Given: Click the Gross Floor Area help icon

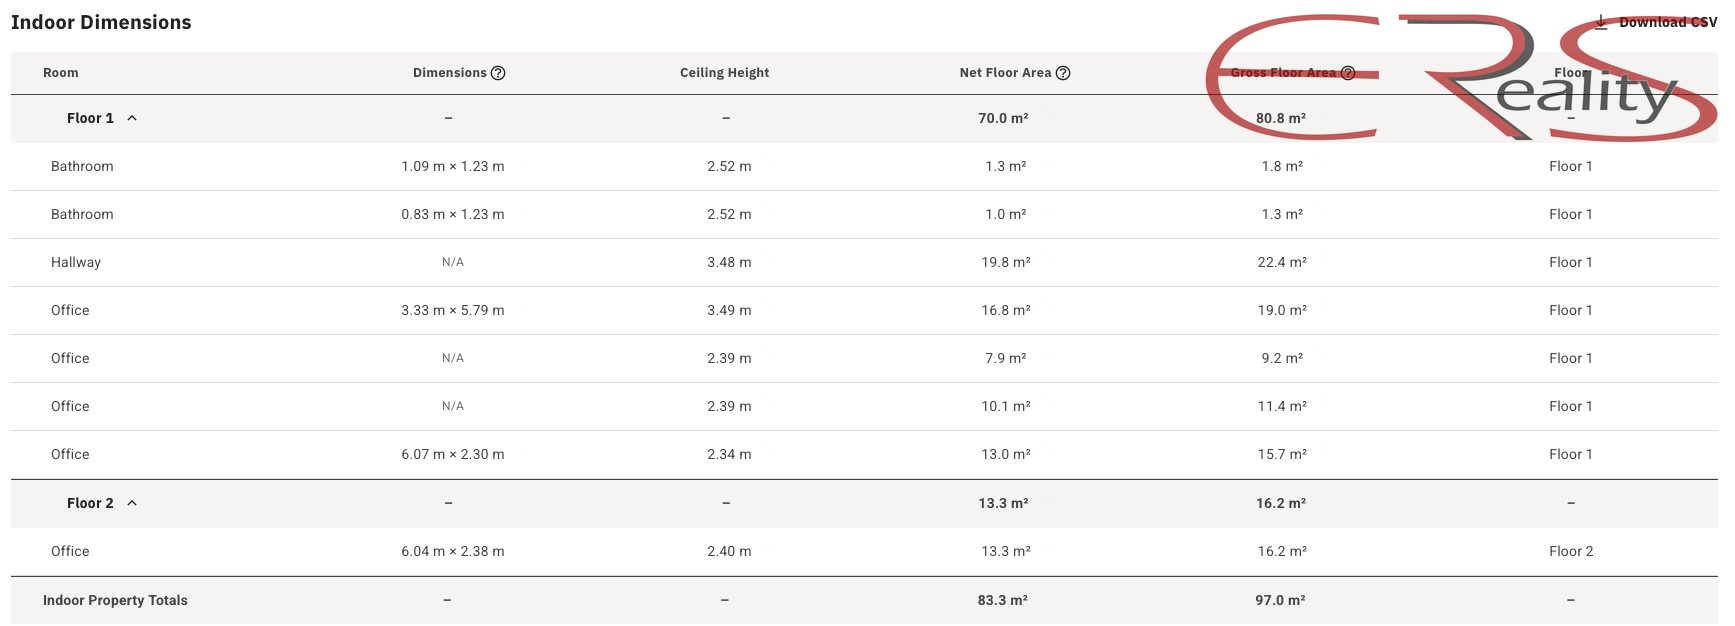Looking at the screenshot, I should [1348, 73].
